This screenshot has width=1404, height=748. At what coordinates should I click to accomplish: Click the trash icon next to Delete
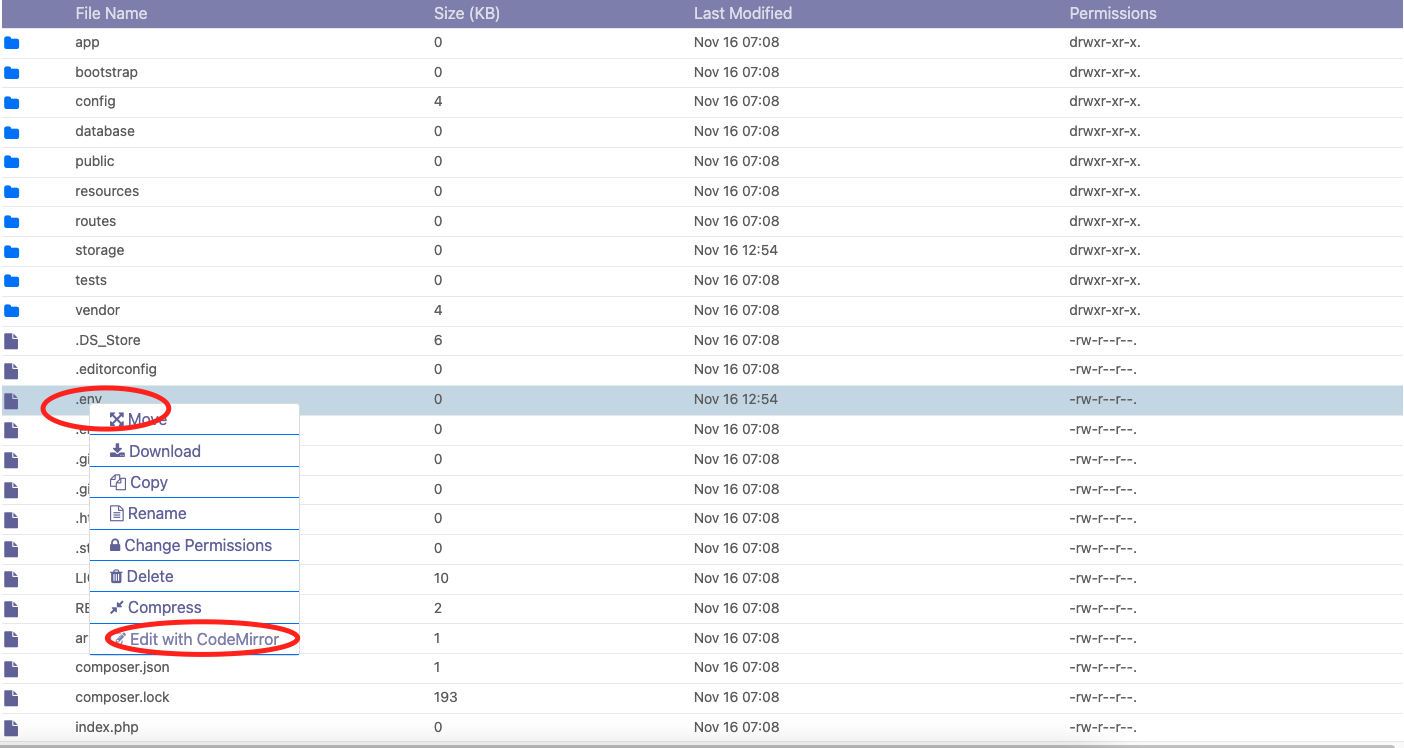coord(119,576)
